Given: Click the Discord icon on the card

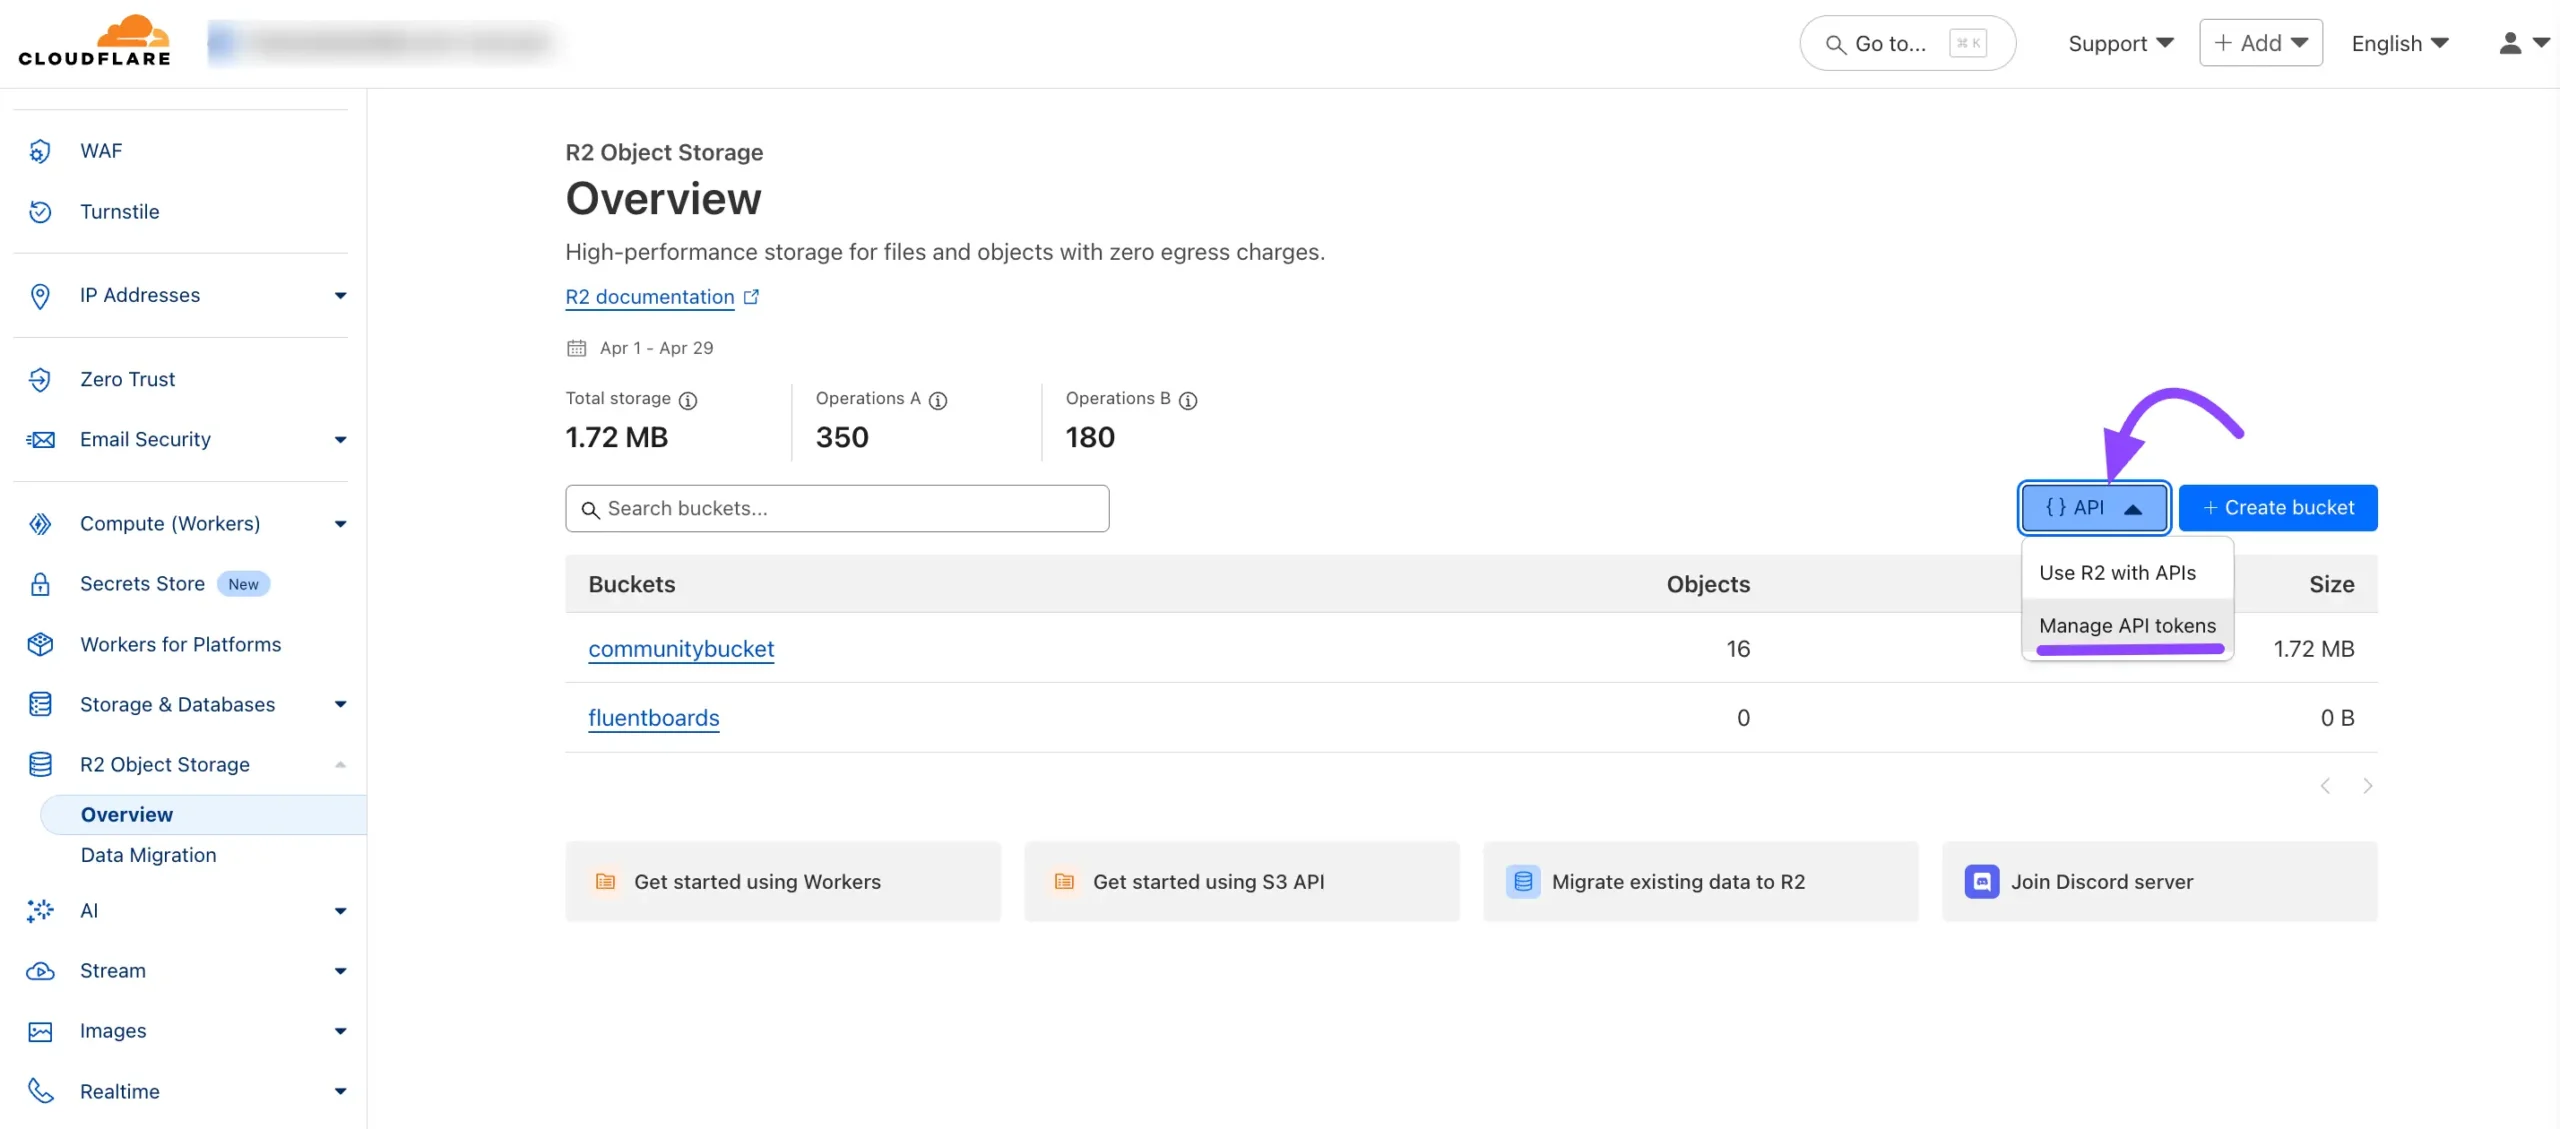Looking at the screenshot, I should [x=1982, y=882].
